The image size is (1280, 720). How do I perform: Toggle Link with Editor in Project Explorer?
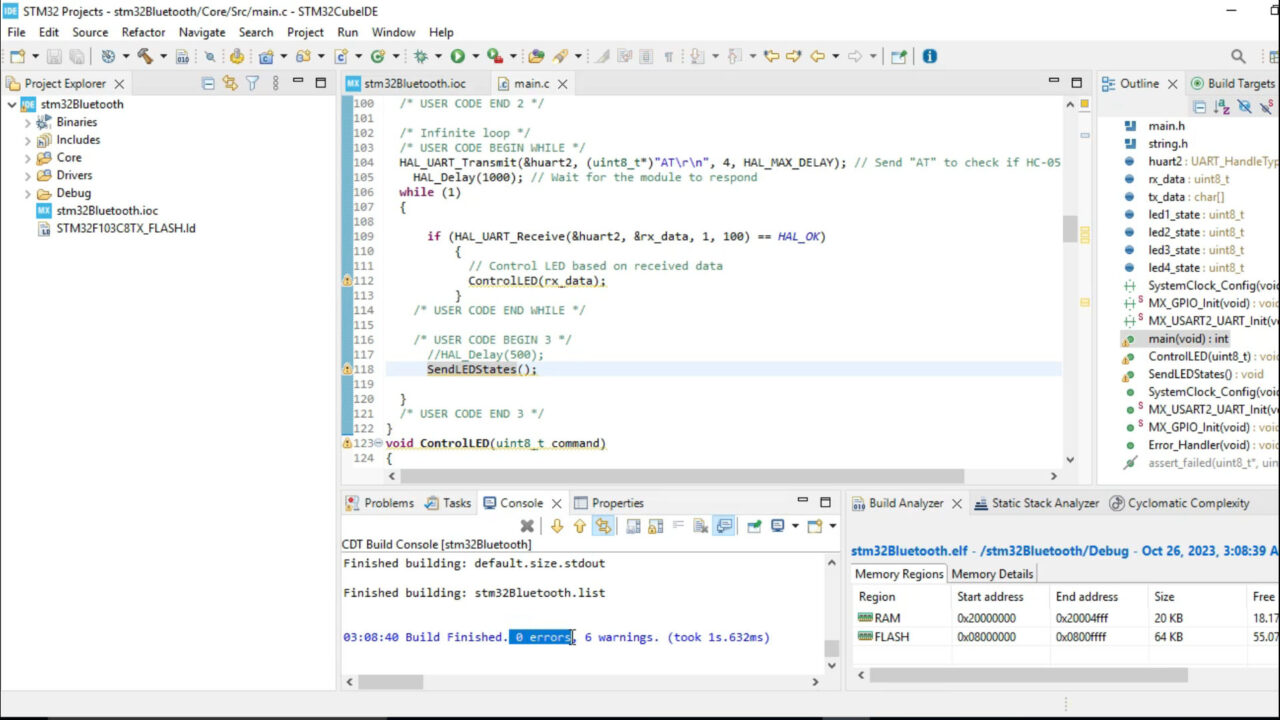[x=230, y=83]
